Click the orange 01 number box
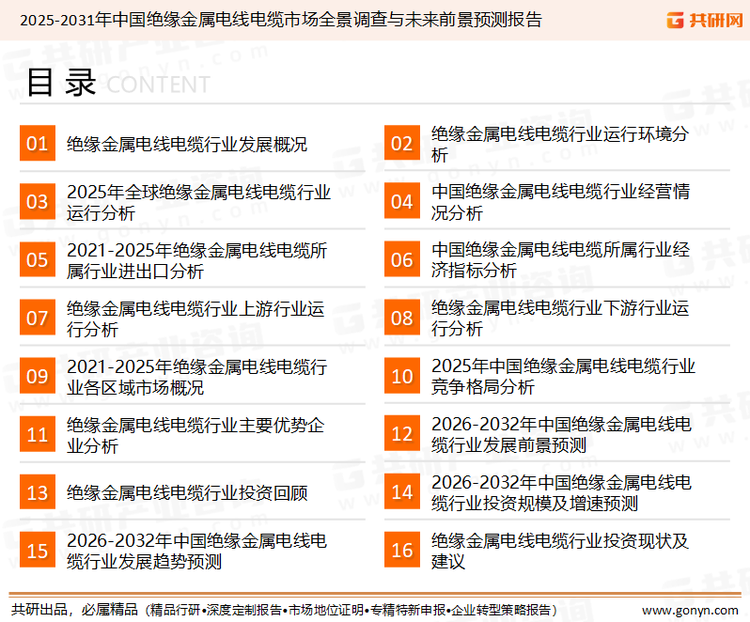The height and width of the screenshot is (622, 750). point(37,143)
